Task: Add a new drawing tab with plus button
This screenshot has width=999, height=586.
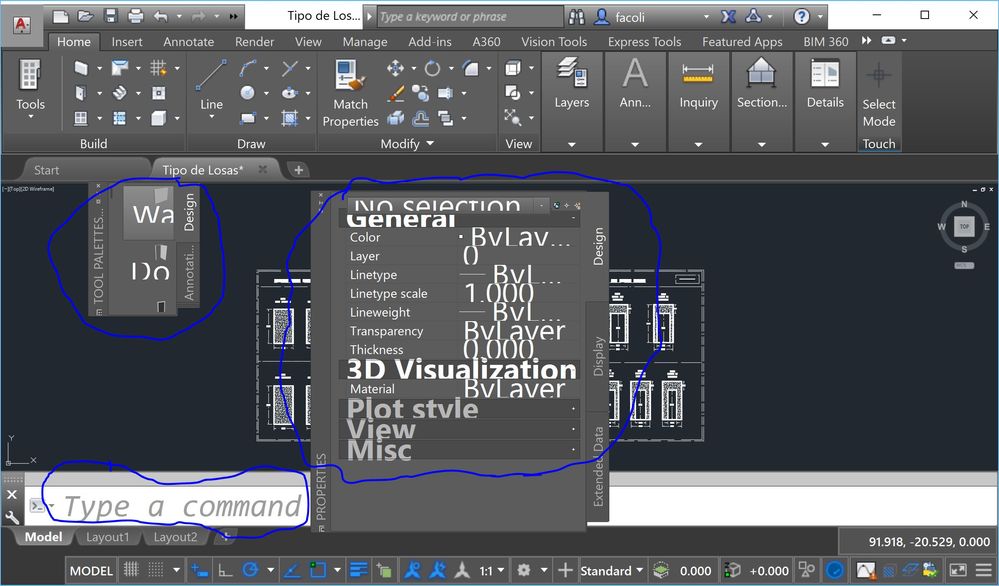Action: click(x=298, y=169)
